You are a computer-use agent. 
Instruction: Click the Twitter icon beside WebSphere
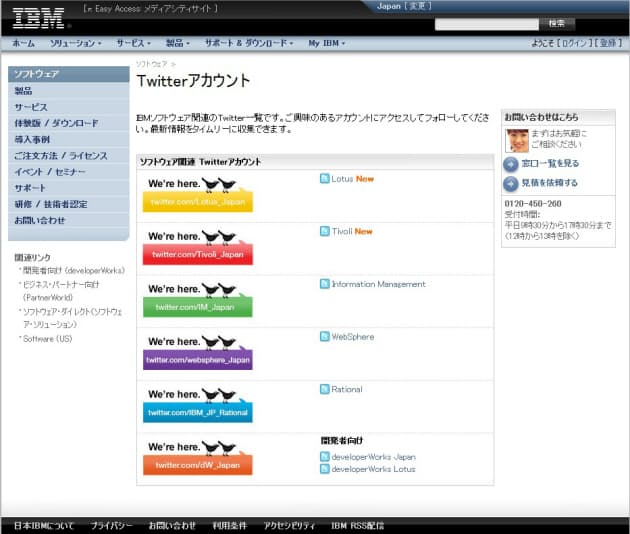point(324,337)
